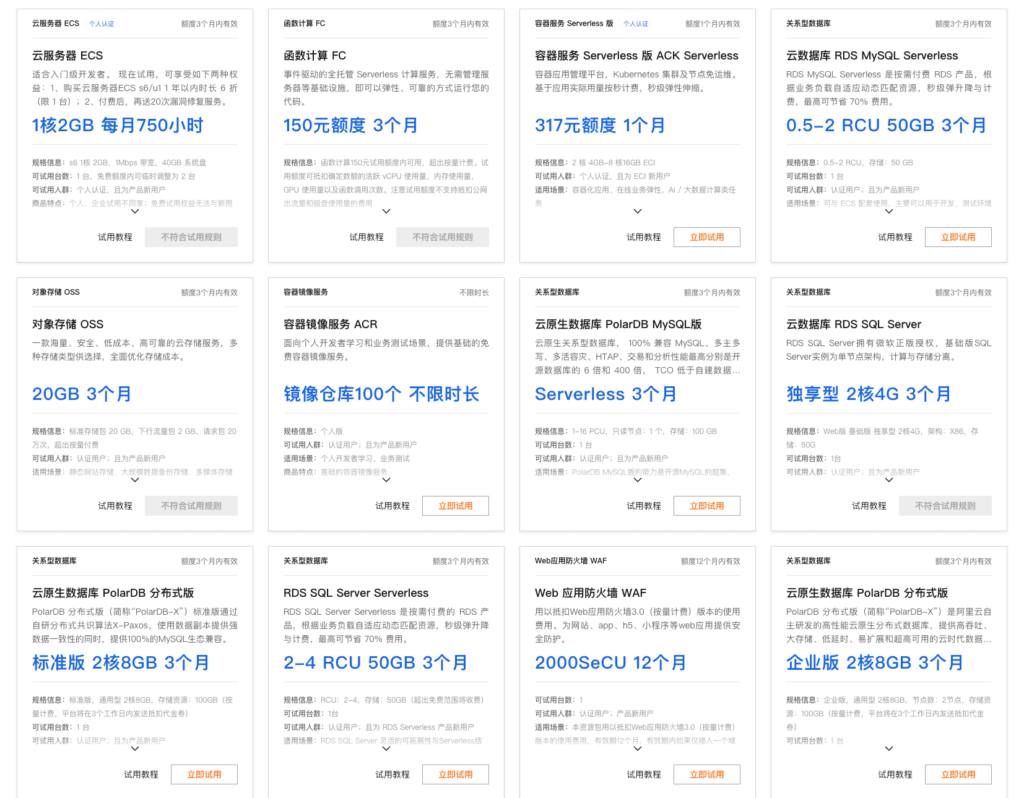Go to 试用教程 for 云数据库 RDS SQL Server
Viewport: 1024px width, 798px height.
pos(869,505)
